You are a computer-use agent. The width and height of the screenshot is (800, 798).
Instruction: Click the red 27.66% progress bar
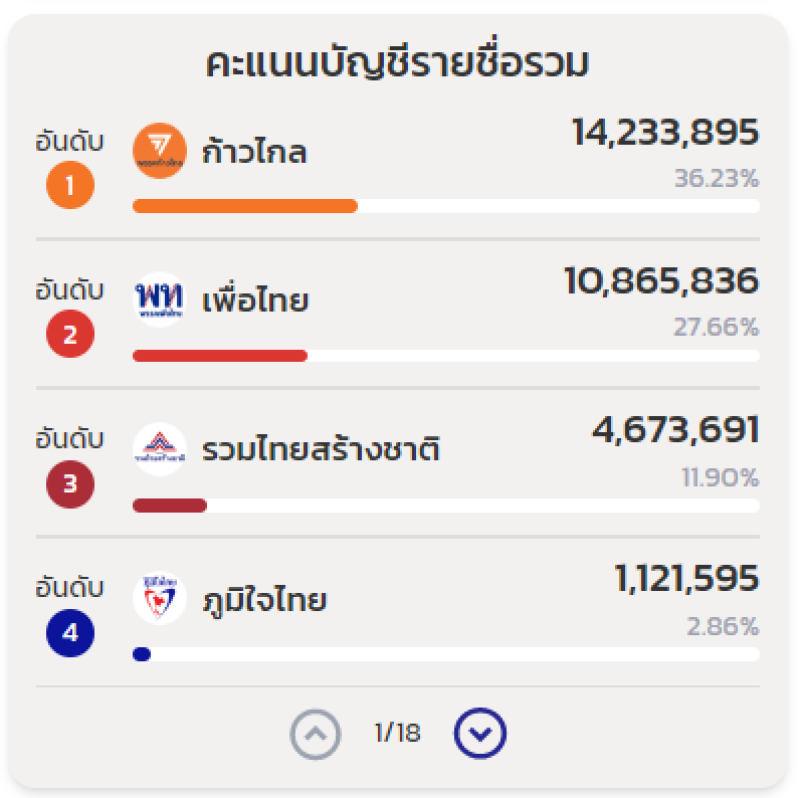coord(446,356)
